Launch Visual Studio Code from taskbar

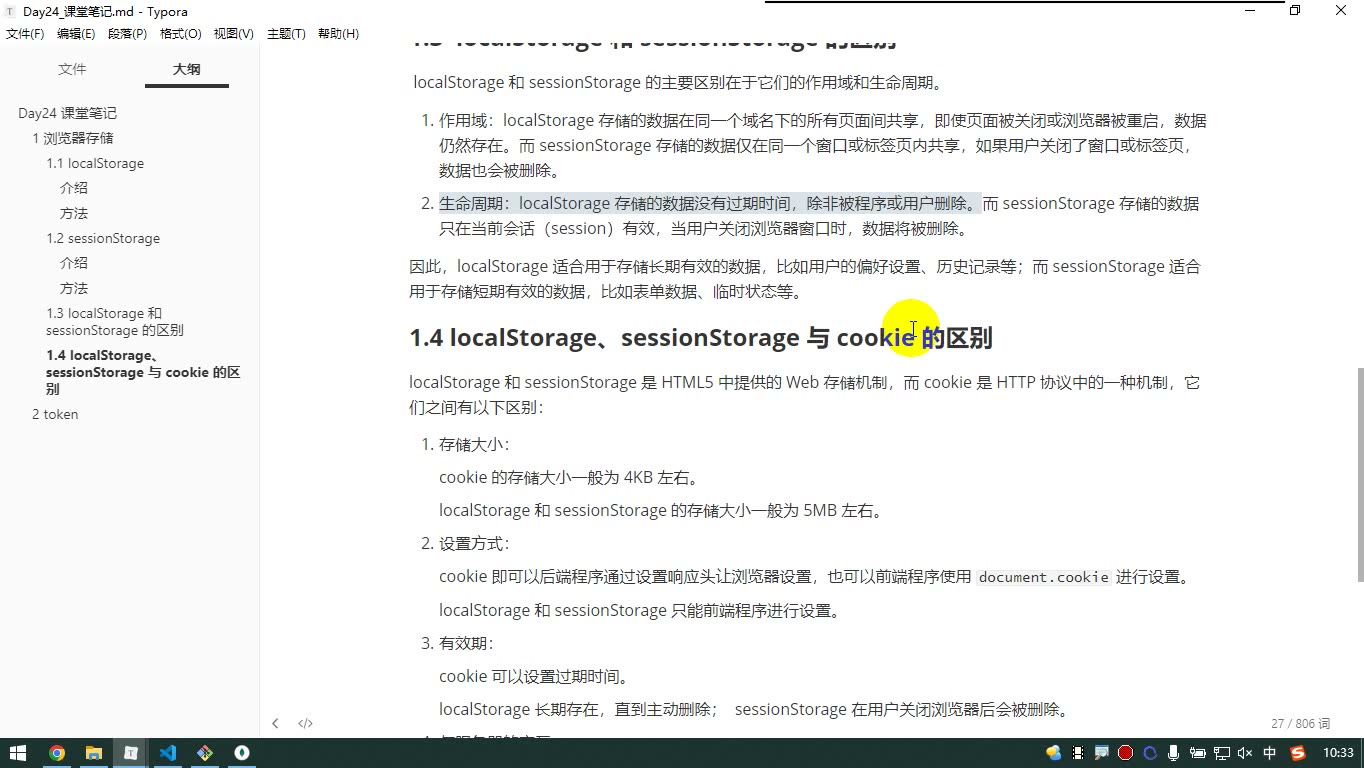[168, 753]
